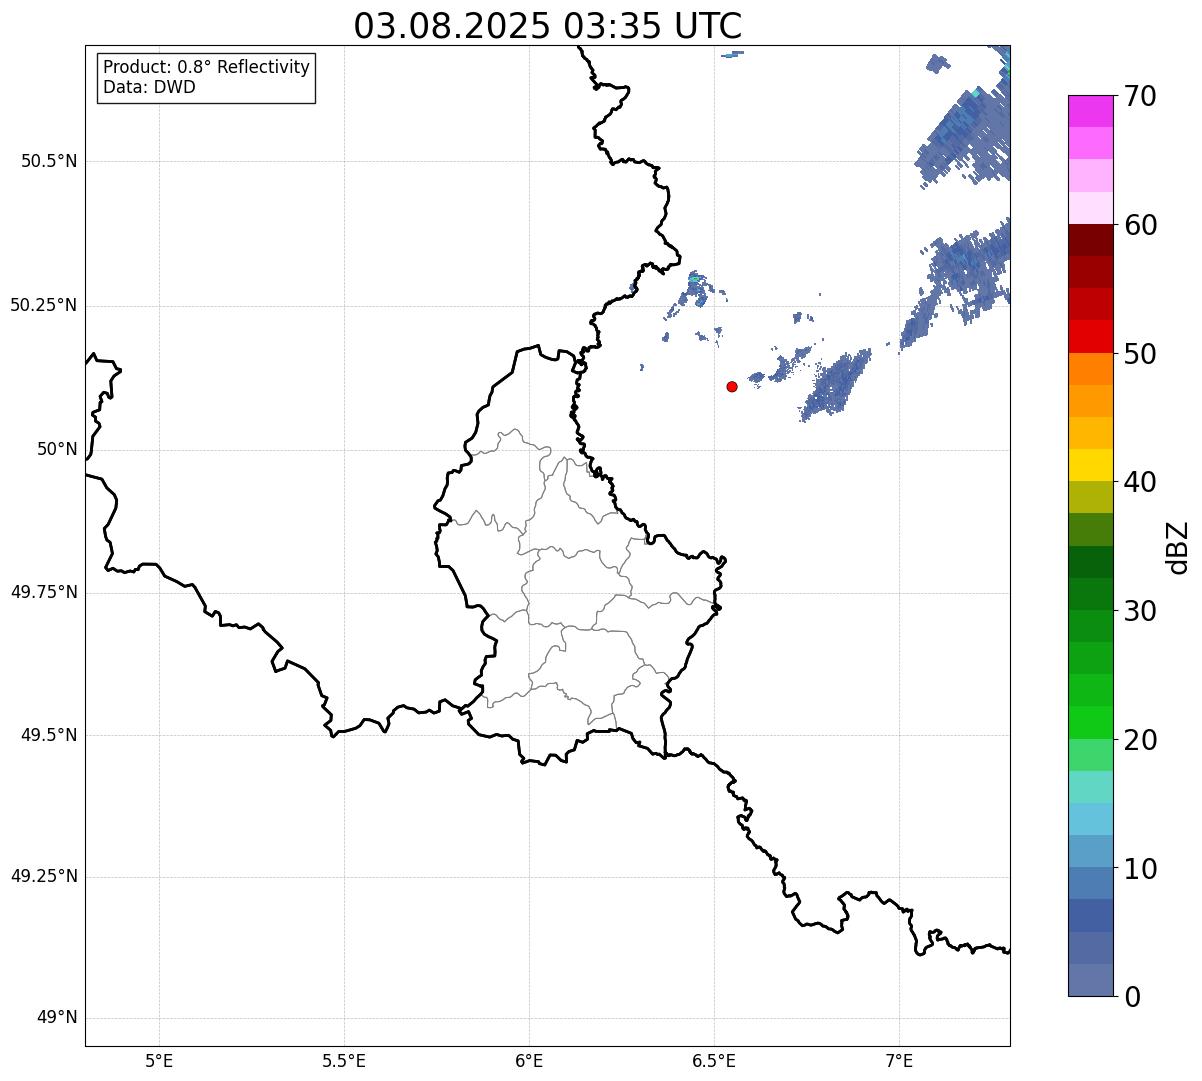This screenshot has height=1081, width=1202.
Task: Click the 49.25°N latitude label
Action: point(44,877)
